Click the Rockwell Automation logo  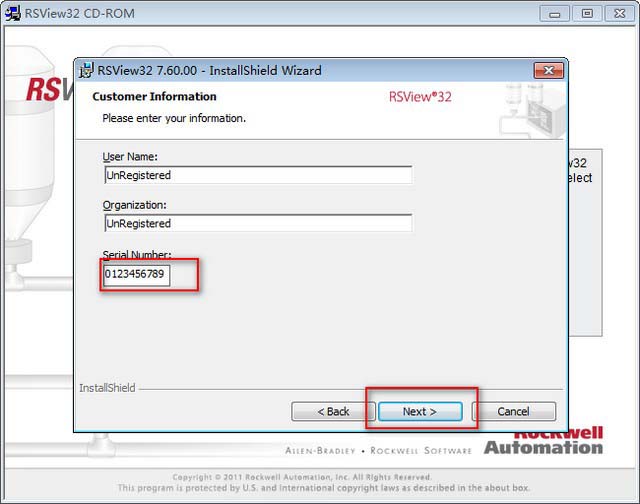point(543,443)
